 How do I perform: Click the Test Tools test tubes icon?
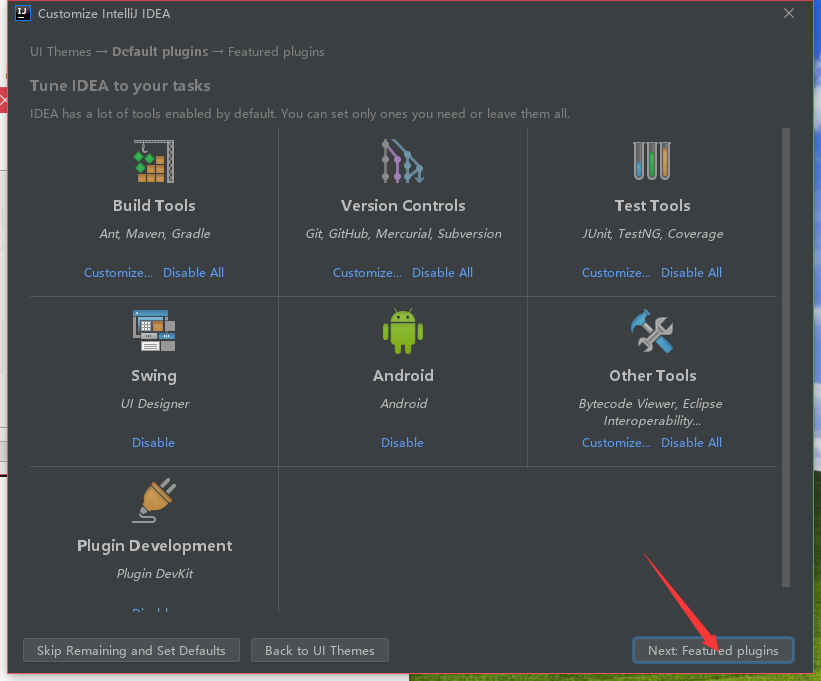652,161
